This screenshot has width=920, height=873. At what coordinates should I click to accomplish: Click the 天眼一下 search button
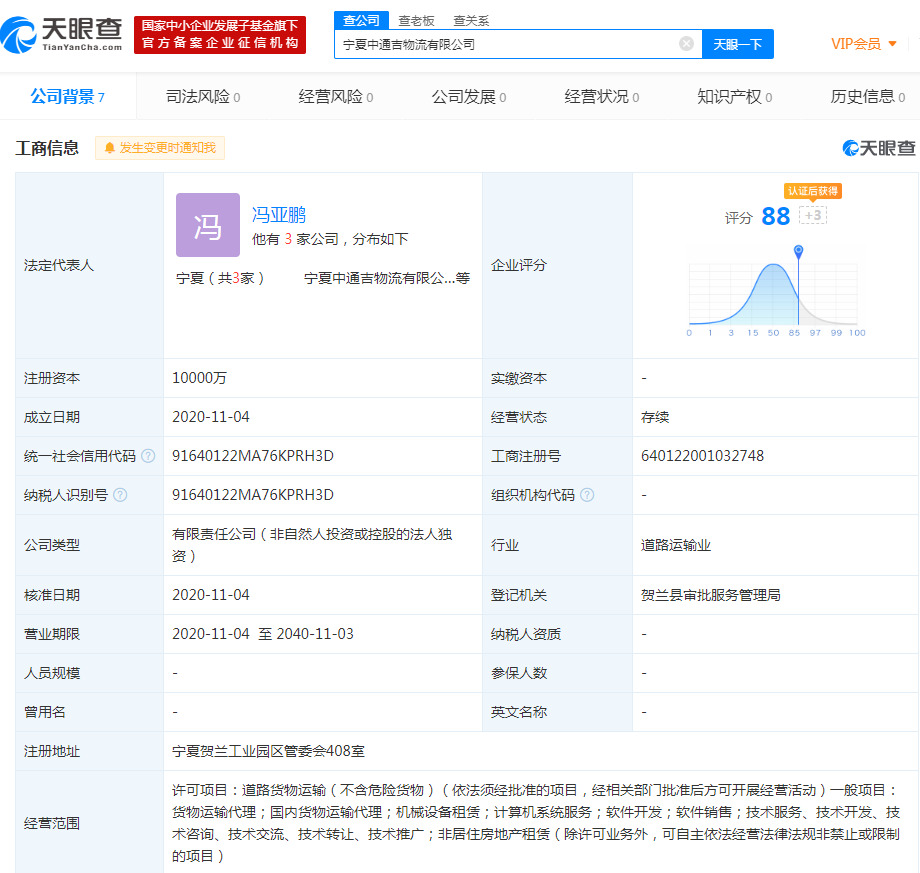point(738,44)
